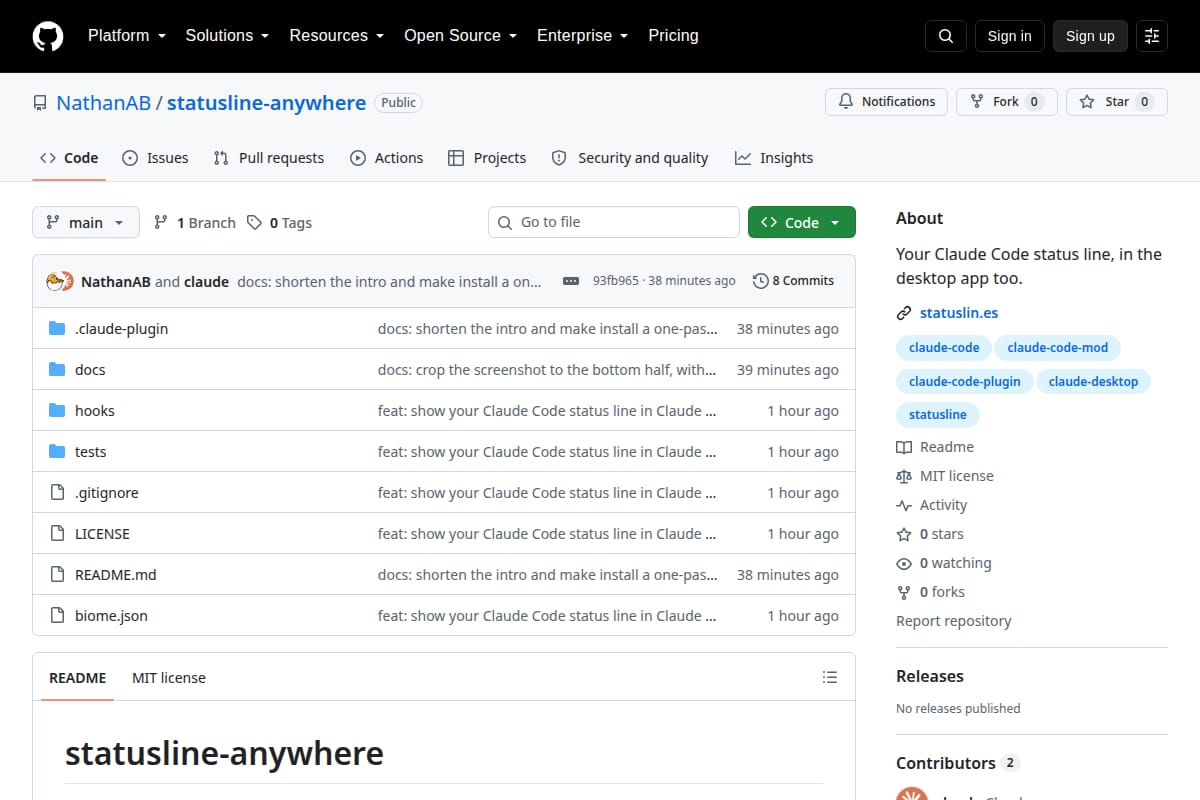Expand the Open Source menu
The height and width of the screenshot is (800, 1200).
click(460, 35)
